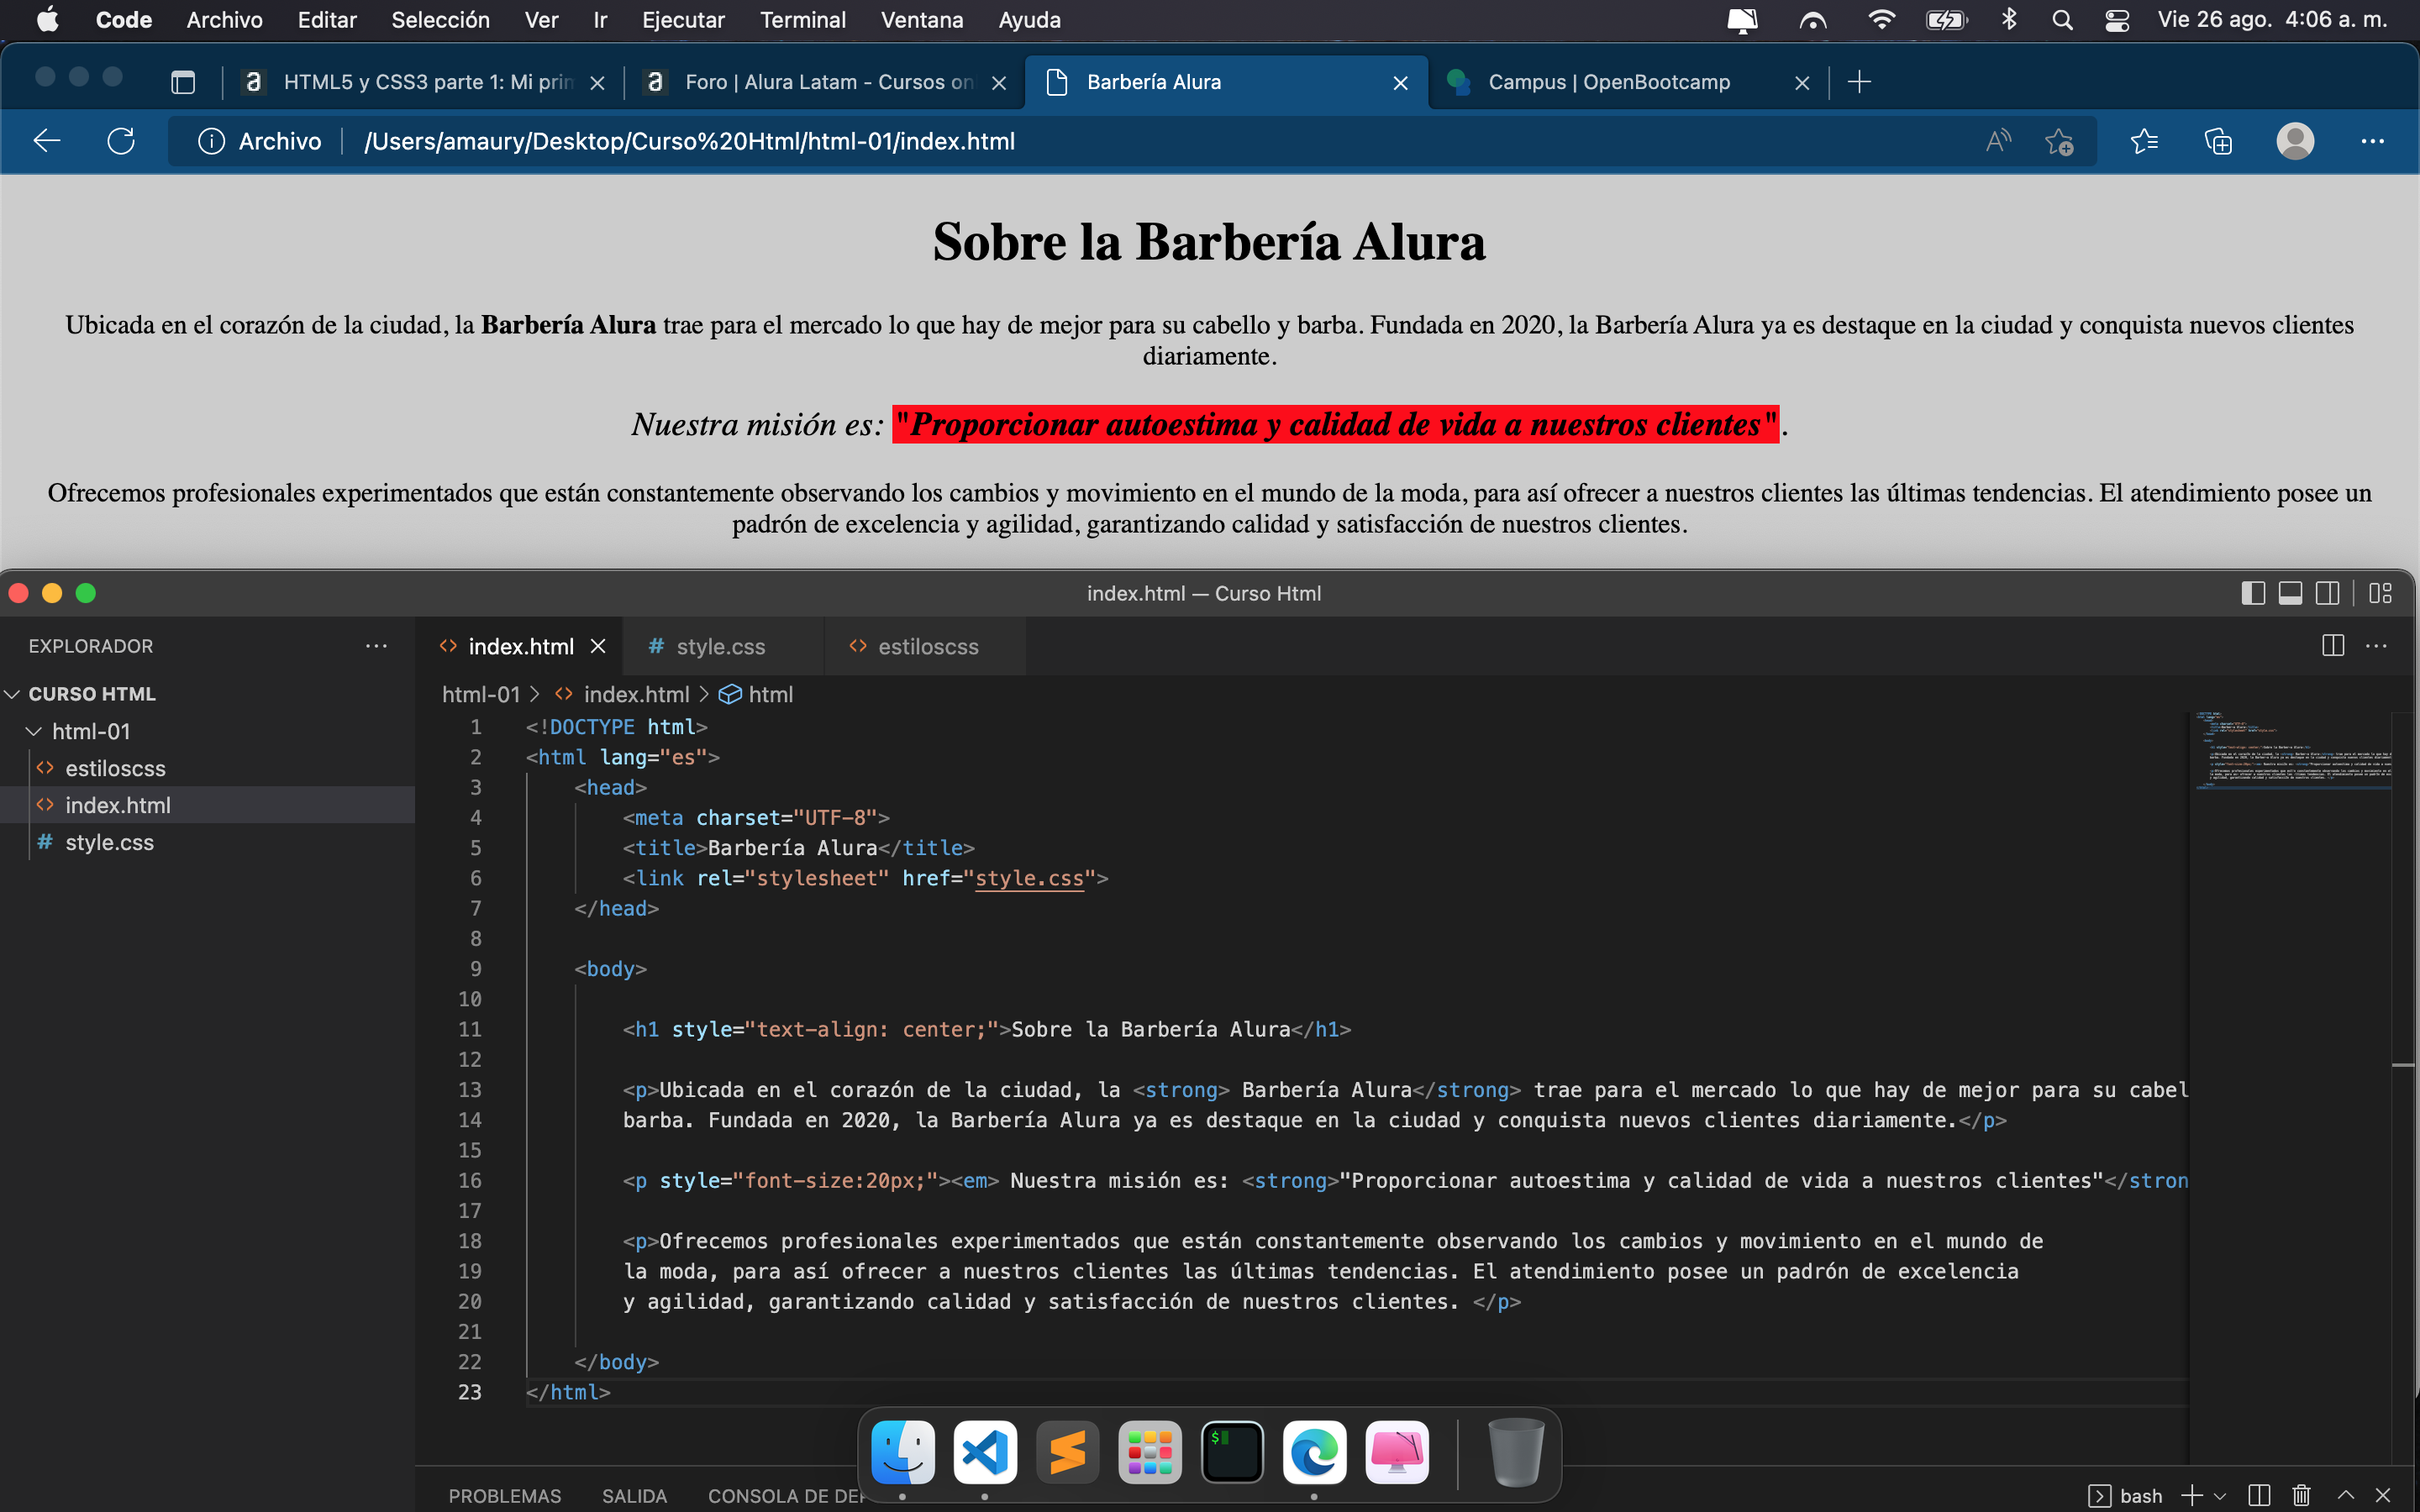Open the PROBLEMAS panel tab
Image resolution: width=2420 pixels, height=1512 pixels.
point(505,1495)
